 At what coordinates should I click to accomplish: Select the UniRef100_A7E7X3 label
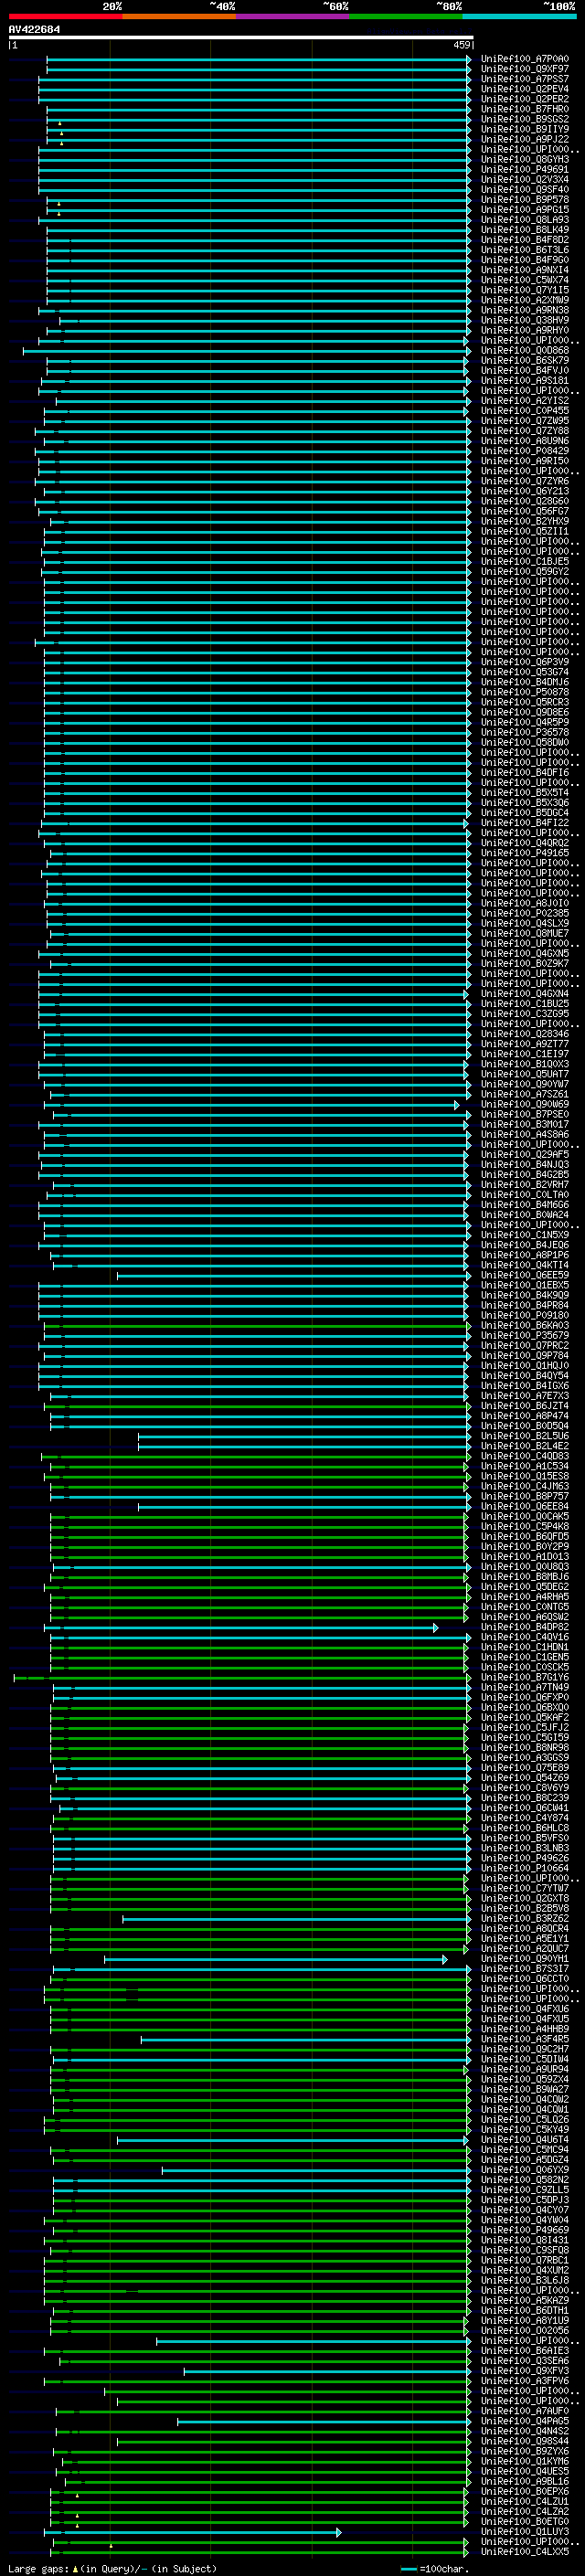[524, 1396]
